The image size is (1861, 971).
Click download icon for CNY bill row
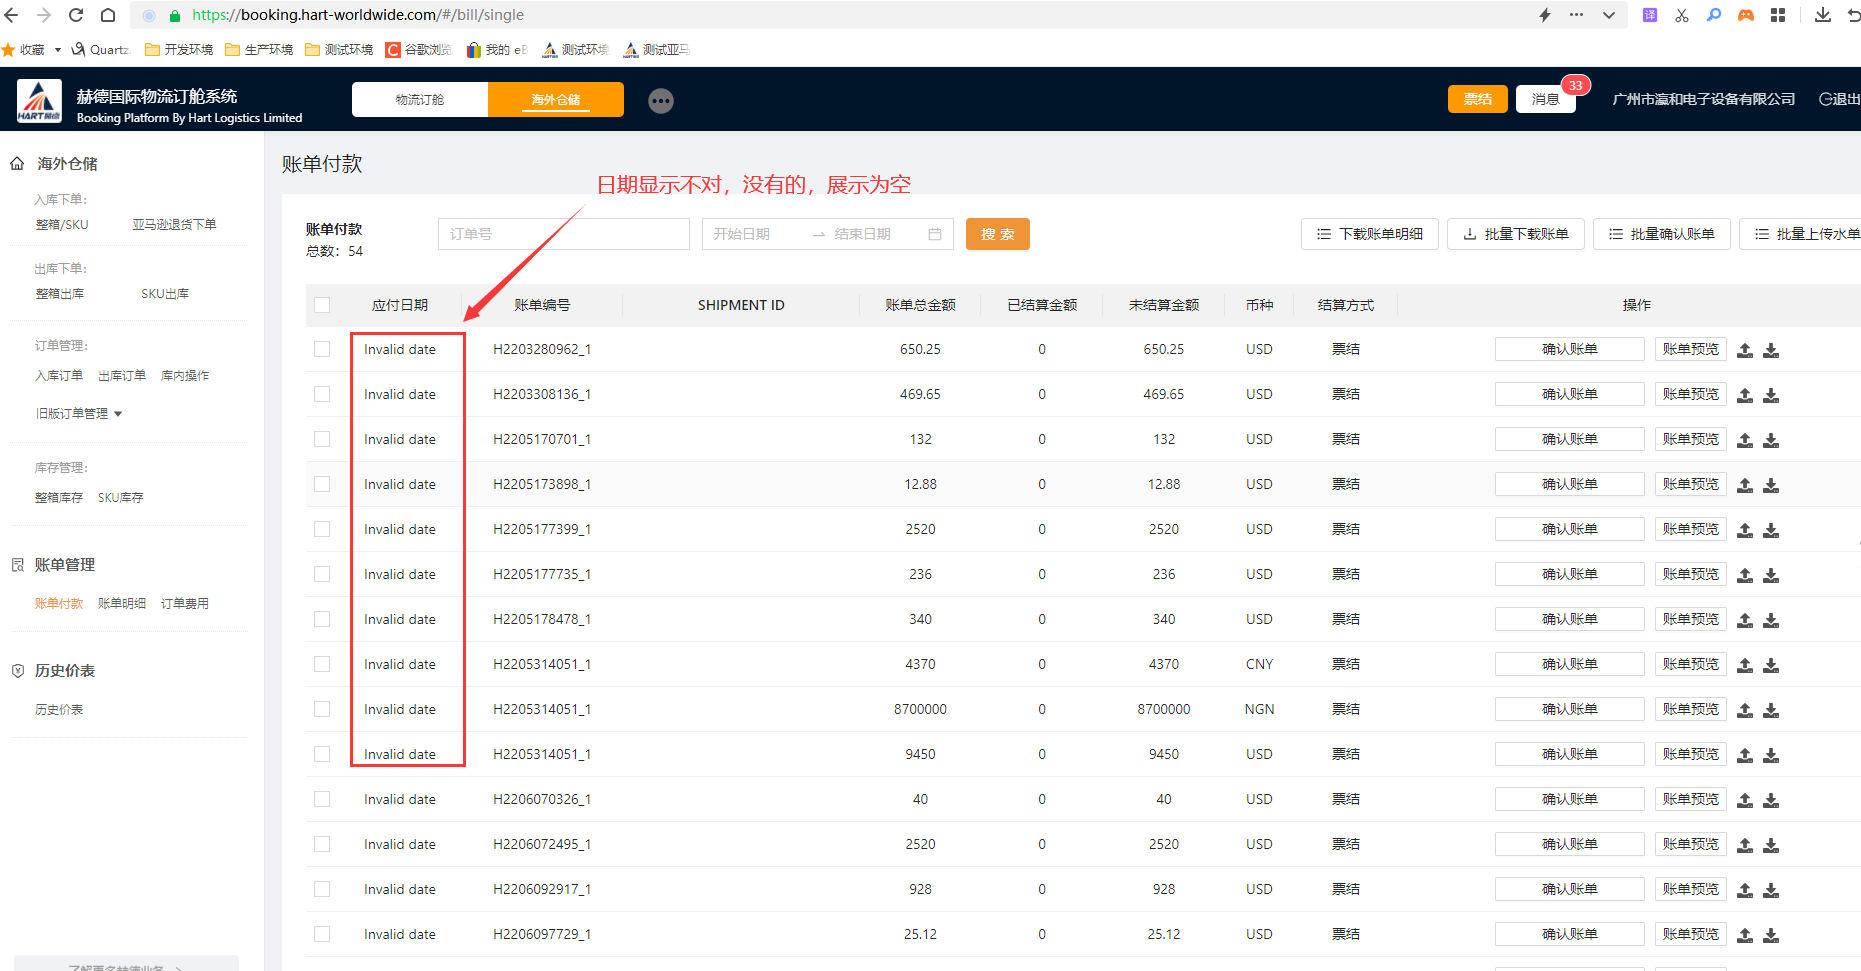(1771, 665)
